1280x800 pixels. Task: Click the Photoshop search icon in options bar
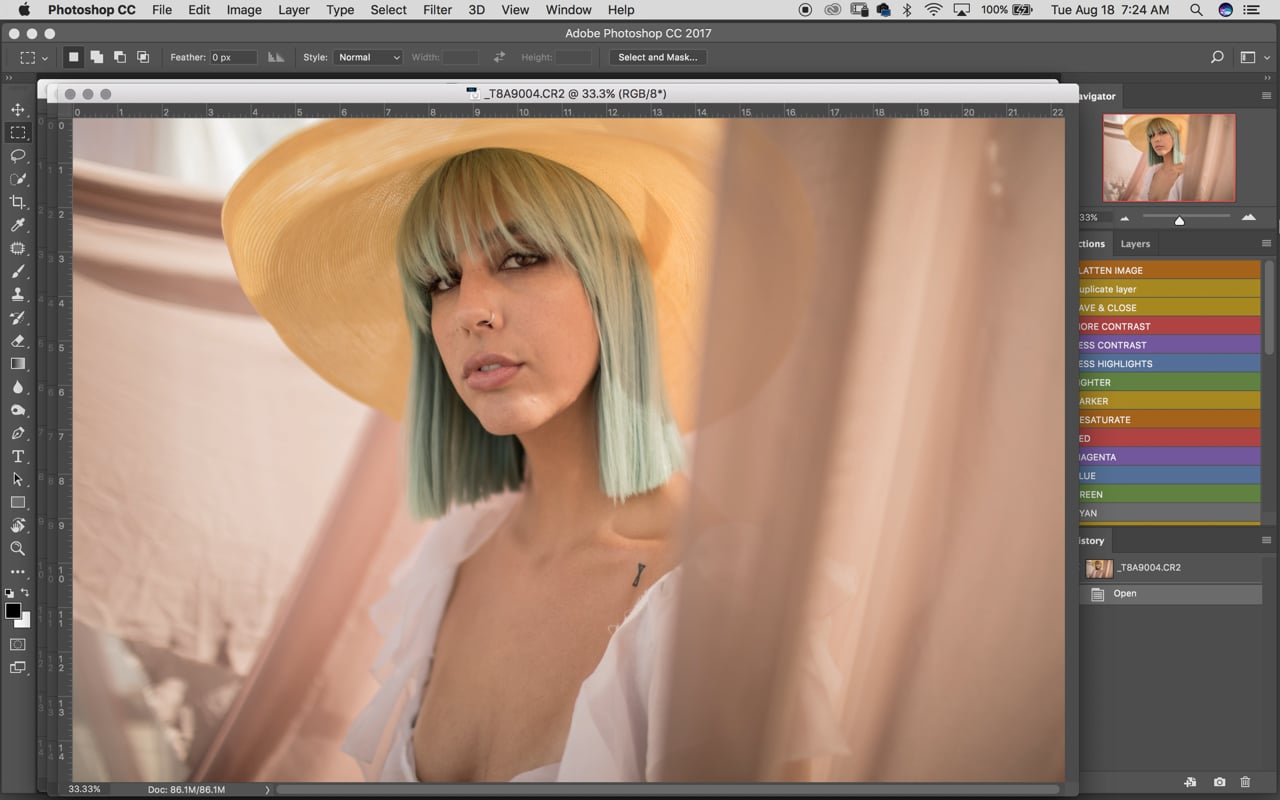click(x=1217, y=57)
